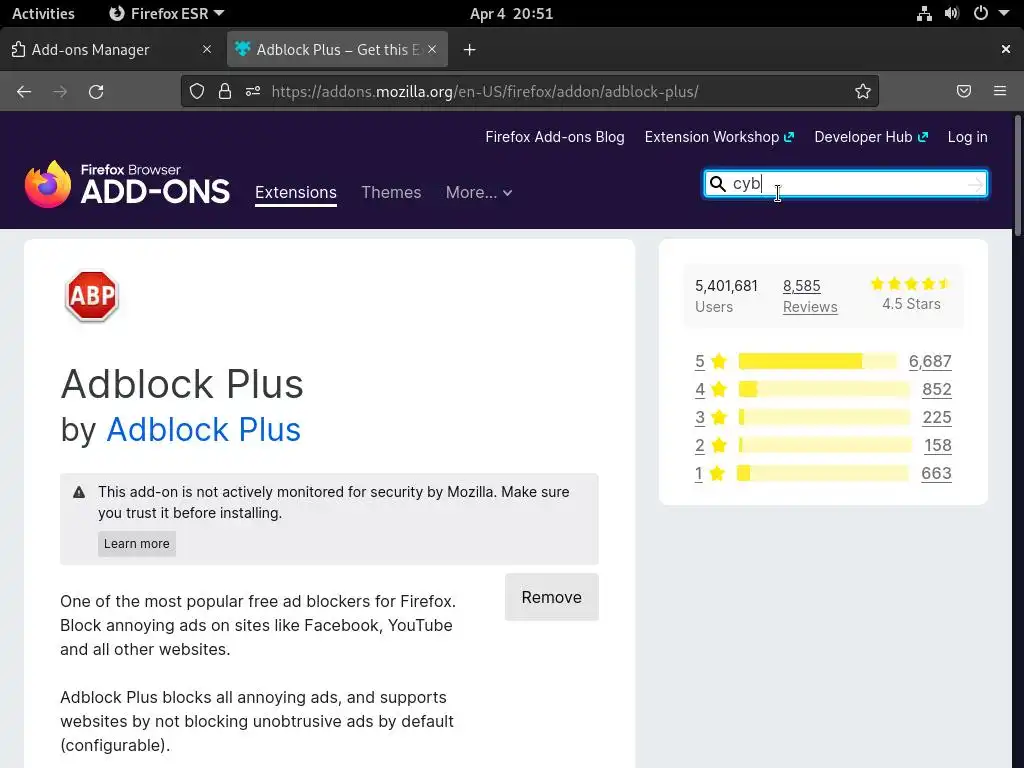Bookmark this page with the star icon
Image resolution: width=1024 pixels, height=768 pixels.
coord(863,91)
